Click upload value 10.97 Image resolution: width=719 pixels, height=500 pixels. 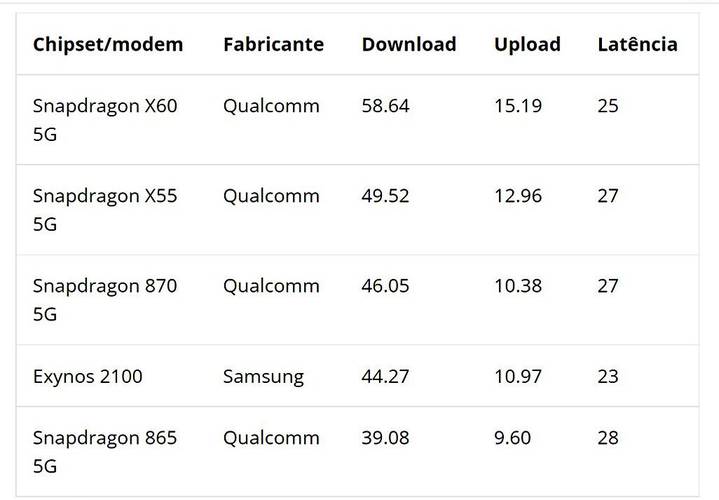click(x=518, y=377)
